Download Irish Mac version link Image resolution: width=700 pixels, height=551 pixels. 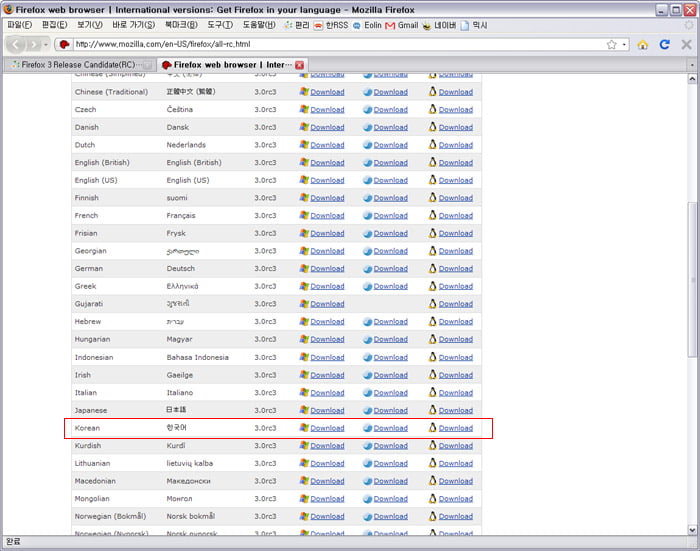click(391, 375)
